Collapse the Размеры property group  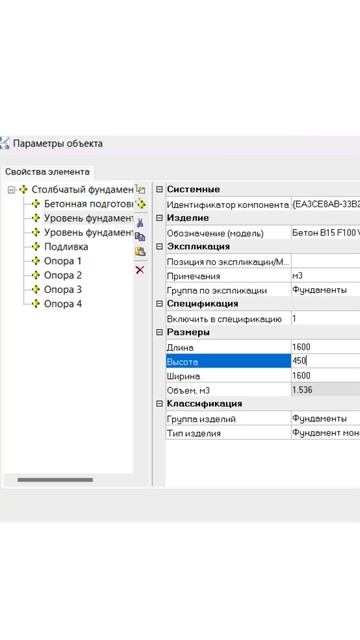[159, 332]
